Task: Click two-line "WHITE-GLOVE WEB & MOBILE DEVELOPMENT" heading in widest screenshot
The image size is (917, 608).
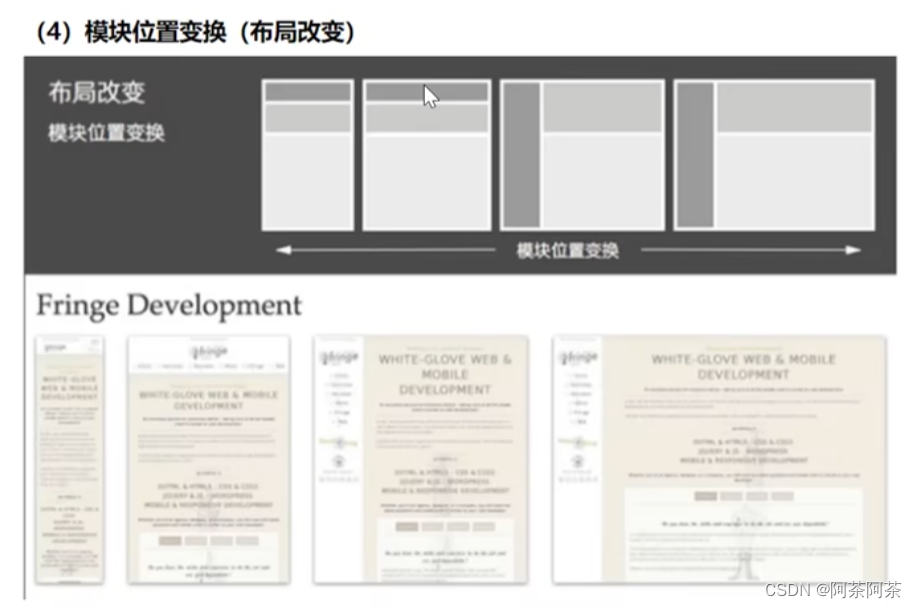Action: click(x=743, y=367)
